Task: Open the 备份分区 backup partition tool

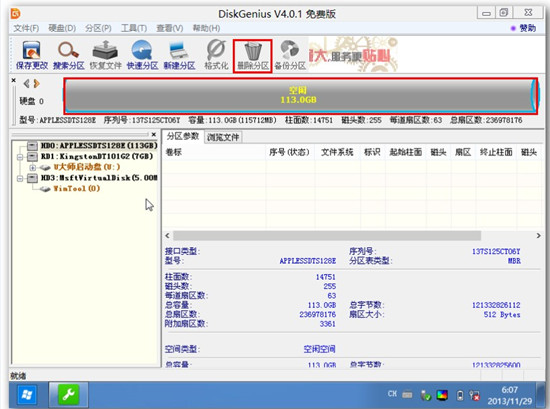Action: pyautogui.click(x=290, y=55)
